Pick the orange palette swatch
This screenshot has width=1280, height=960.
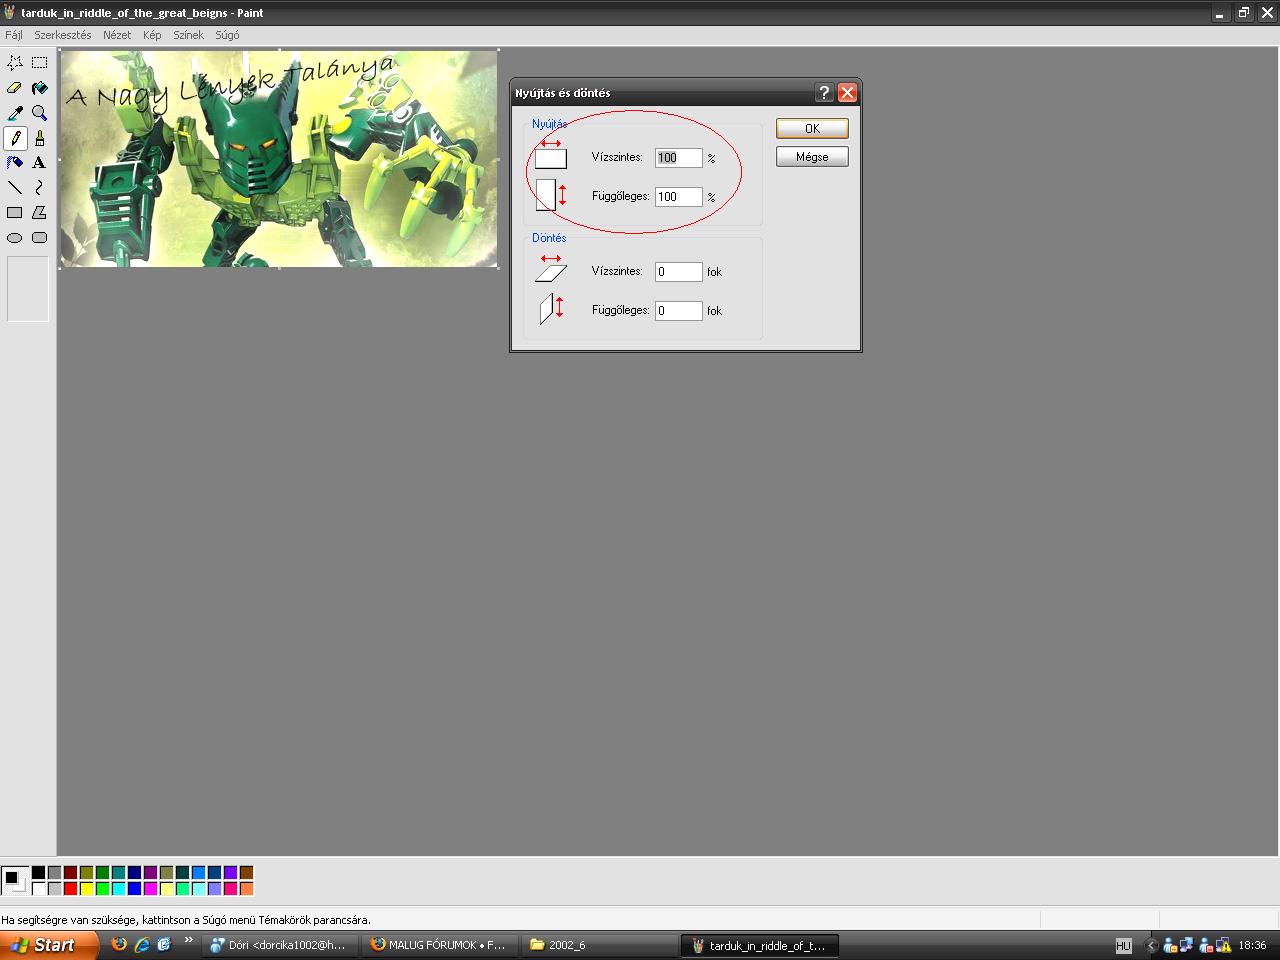click(246, 889)
